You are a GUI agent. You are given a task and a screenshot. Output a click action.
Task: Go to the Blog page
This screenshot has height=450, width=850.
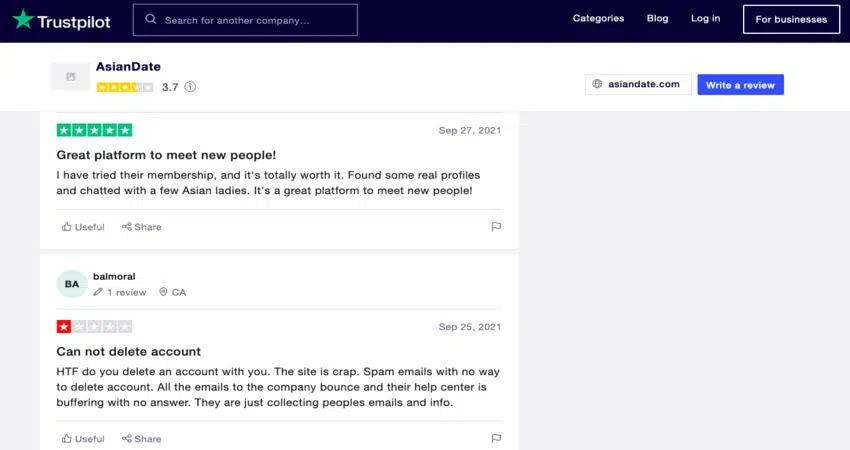tap(657, 18)
